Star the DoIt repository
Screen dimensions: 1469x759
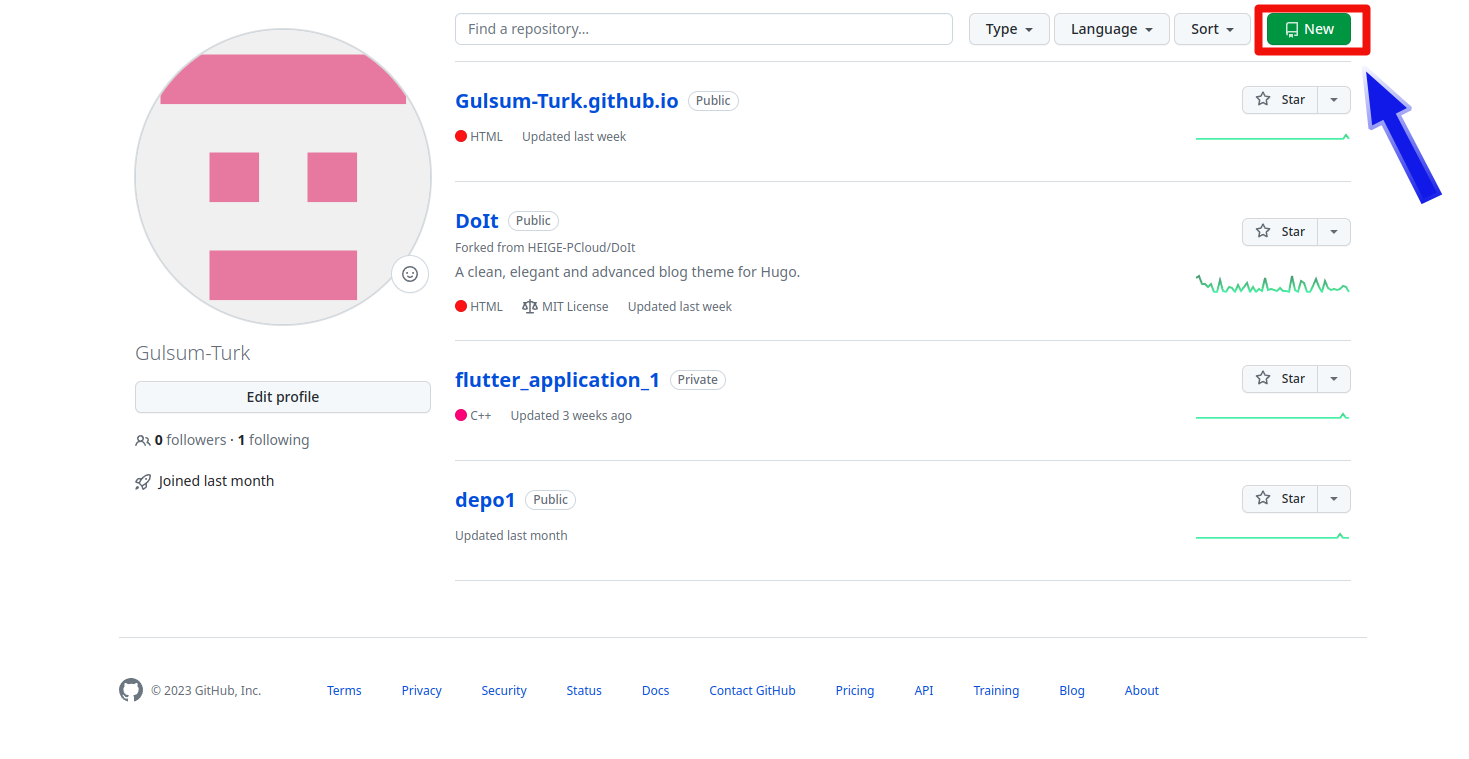(1280, 232)
